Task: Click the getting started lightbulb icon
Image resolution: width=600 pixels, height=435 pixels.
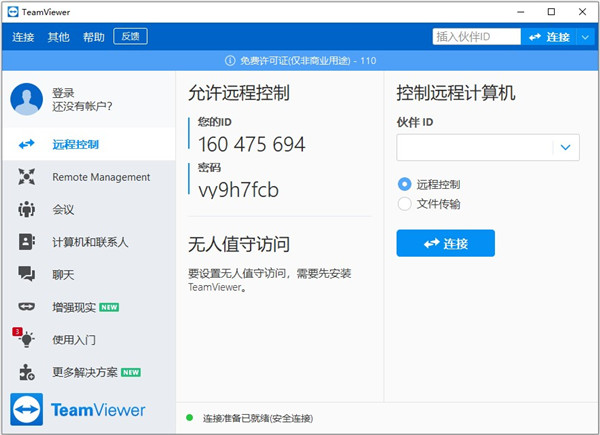Action: [27, 339]
